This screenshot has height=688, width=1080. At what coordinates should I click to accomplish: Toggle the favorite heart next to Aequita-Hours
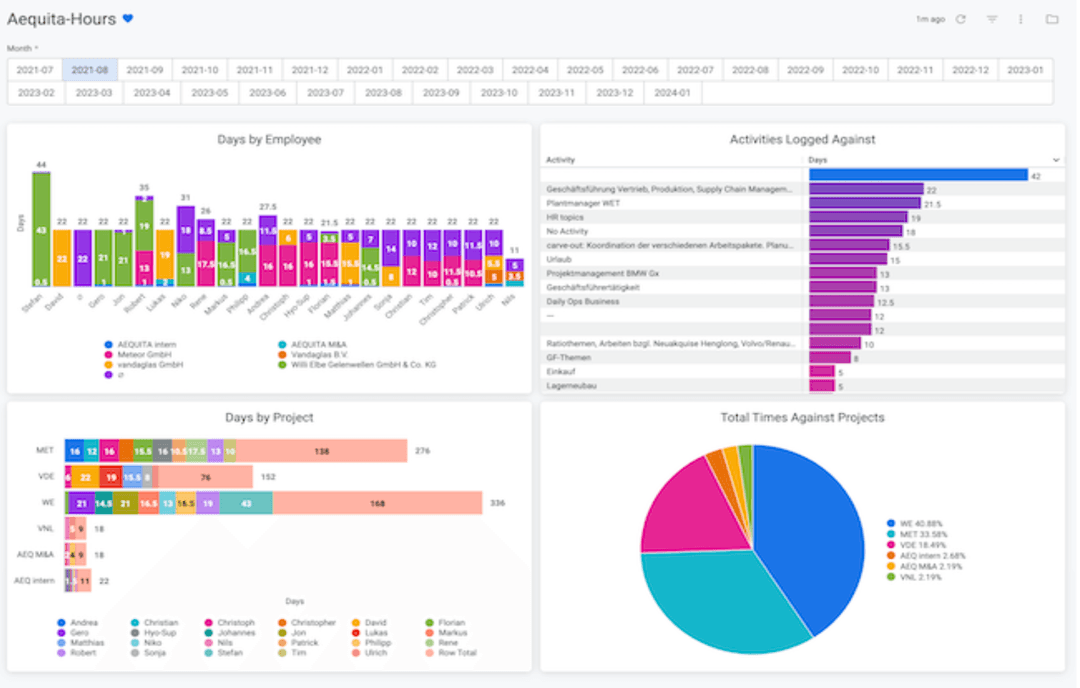[127, 19]
